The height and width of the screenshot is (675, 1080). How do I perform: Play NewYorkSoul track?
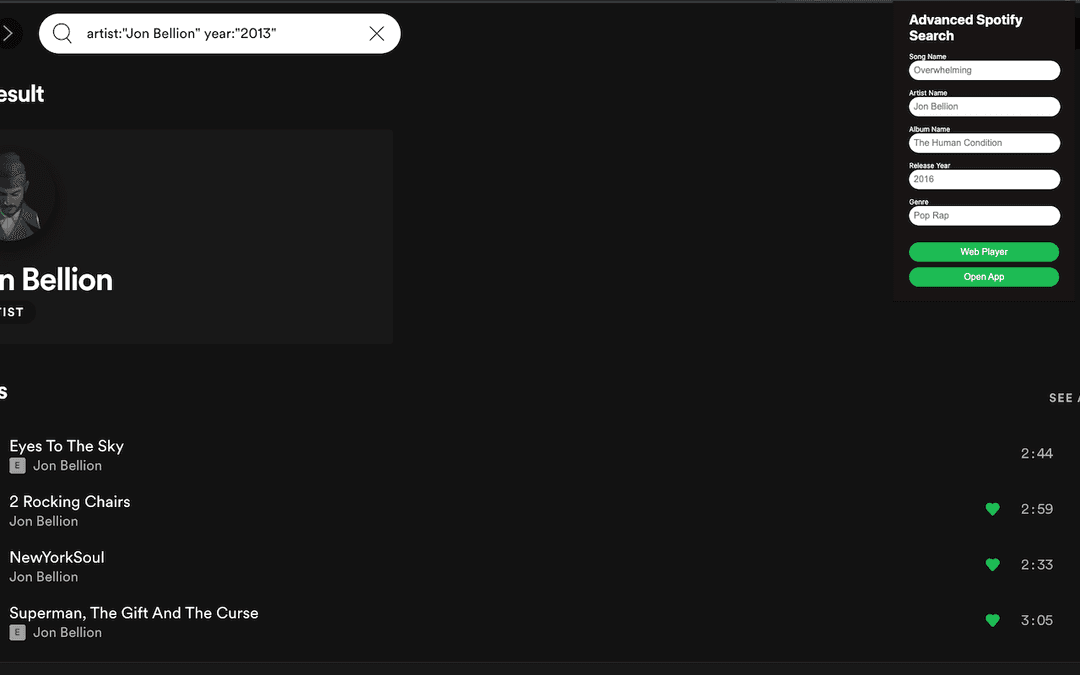(56, 557)
